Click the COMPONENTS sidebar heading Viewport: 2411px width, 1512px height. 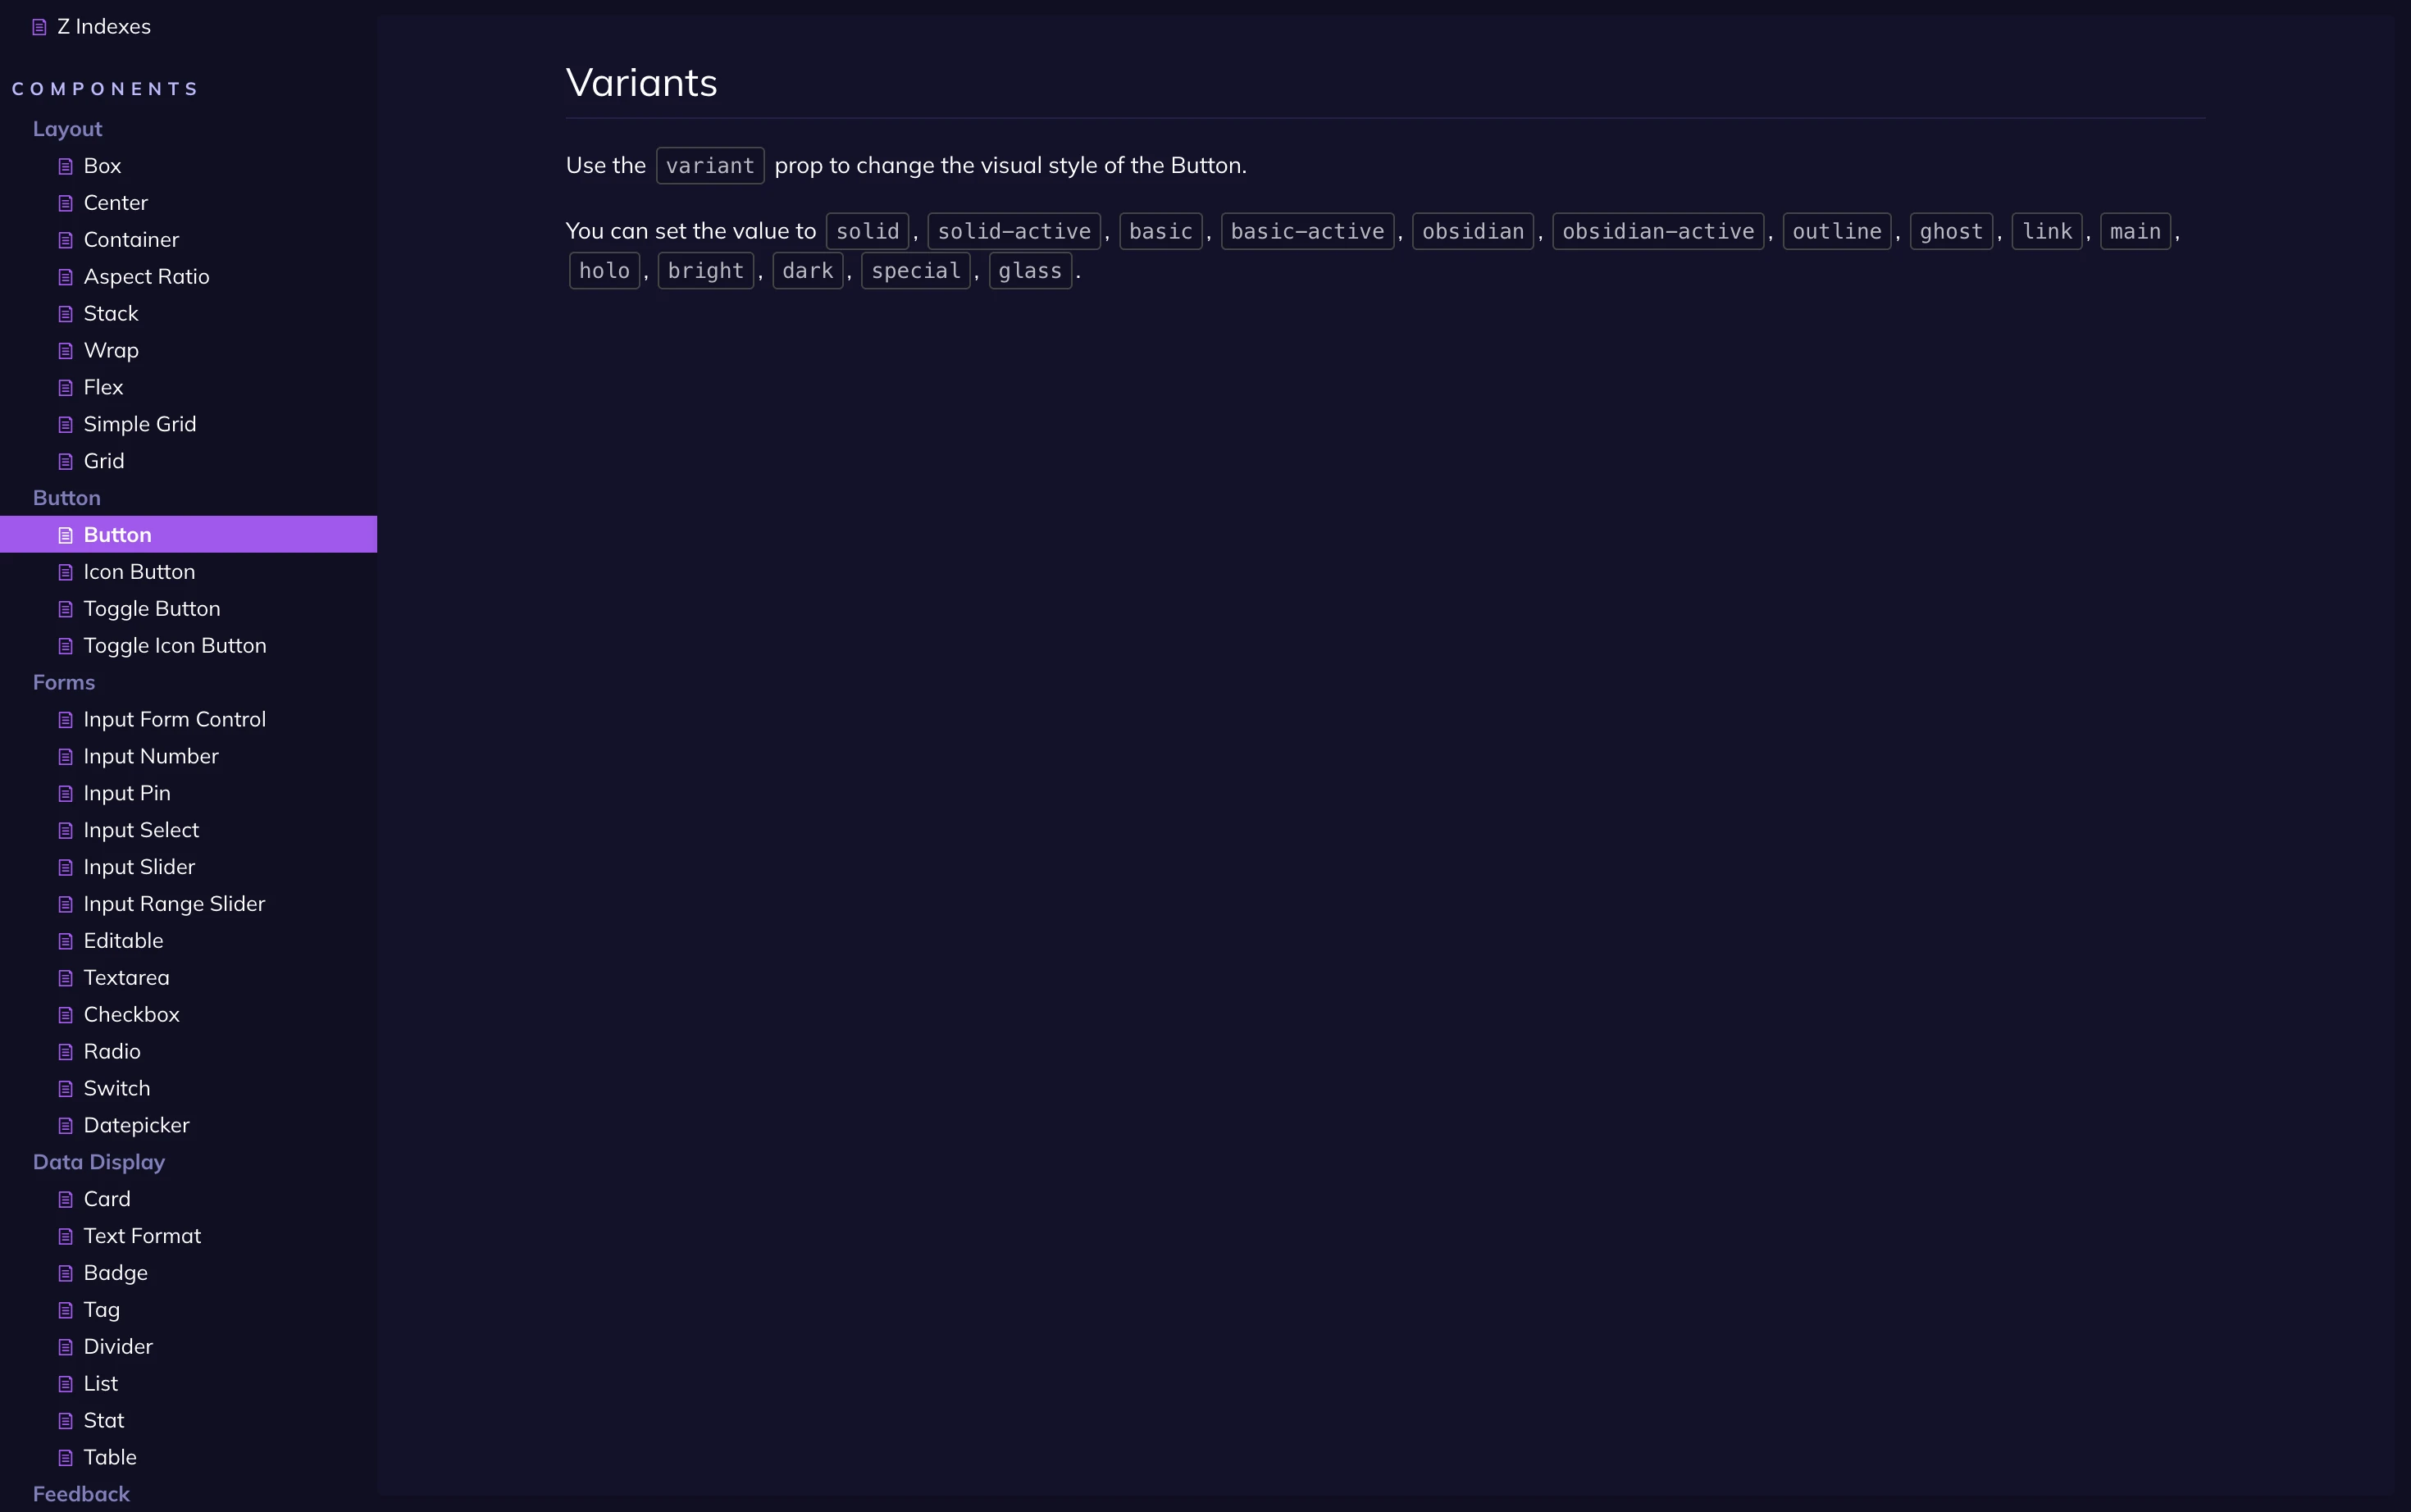coord(105,89)
